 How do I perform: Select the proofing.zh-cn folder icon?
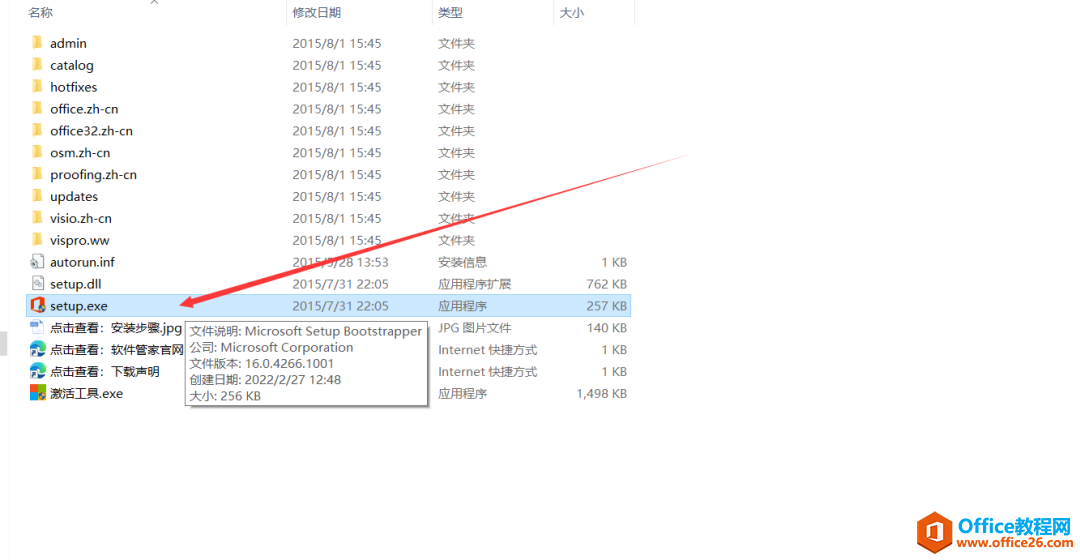[x=37, y=174]
